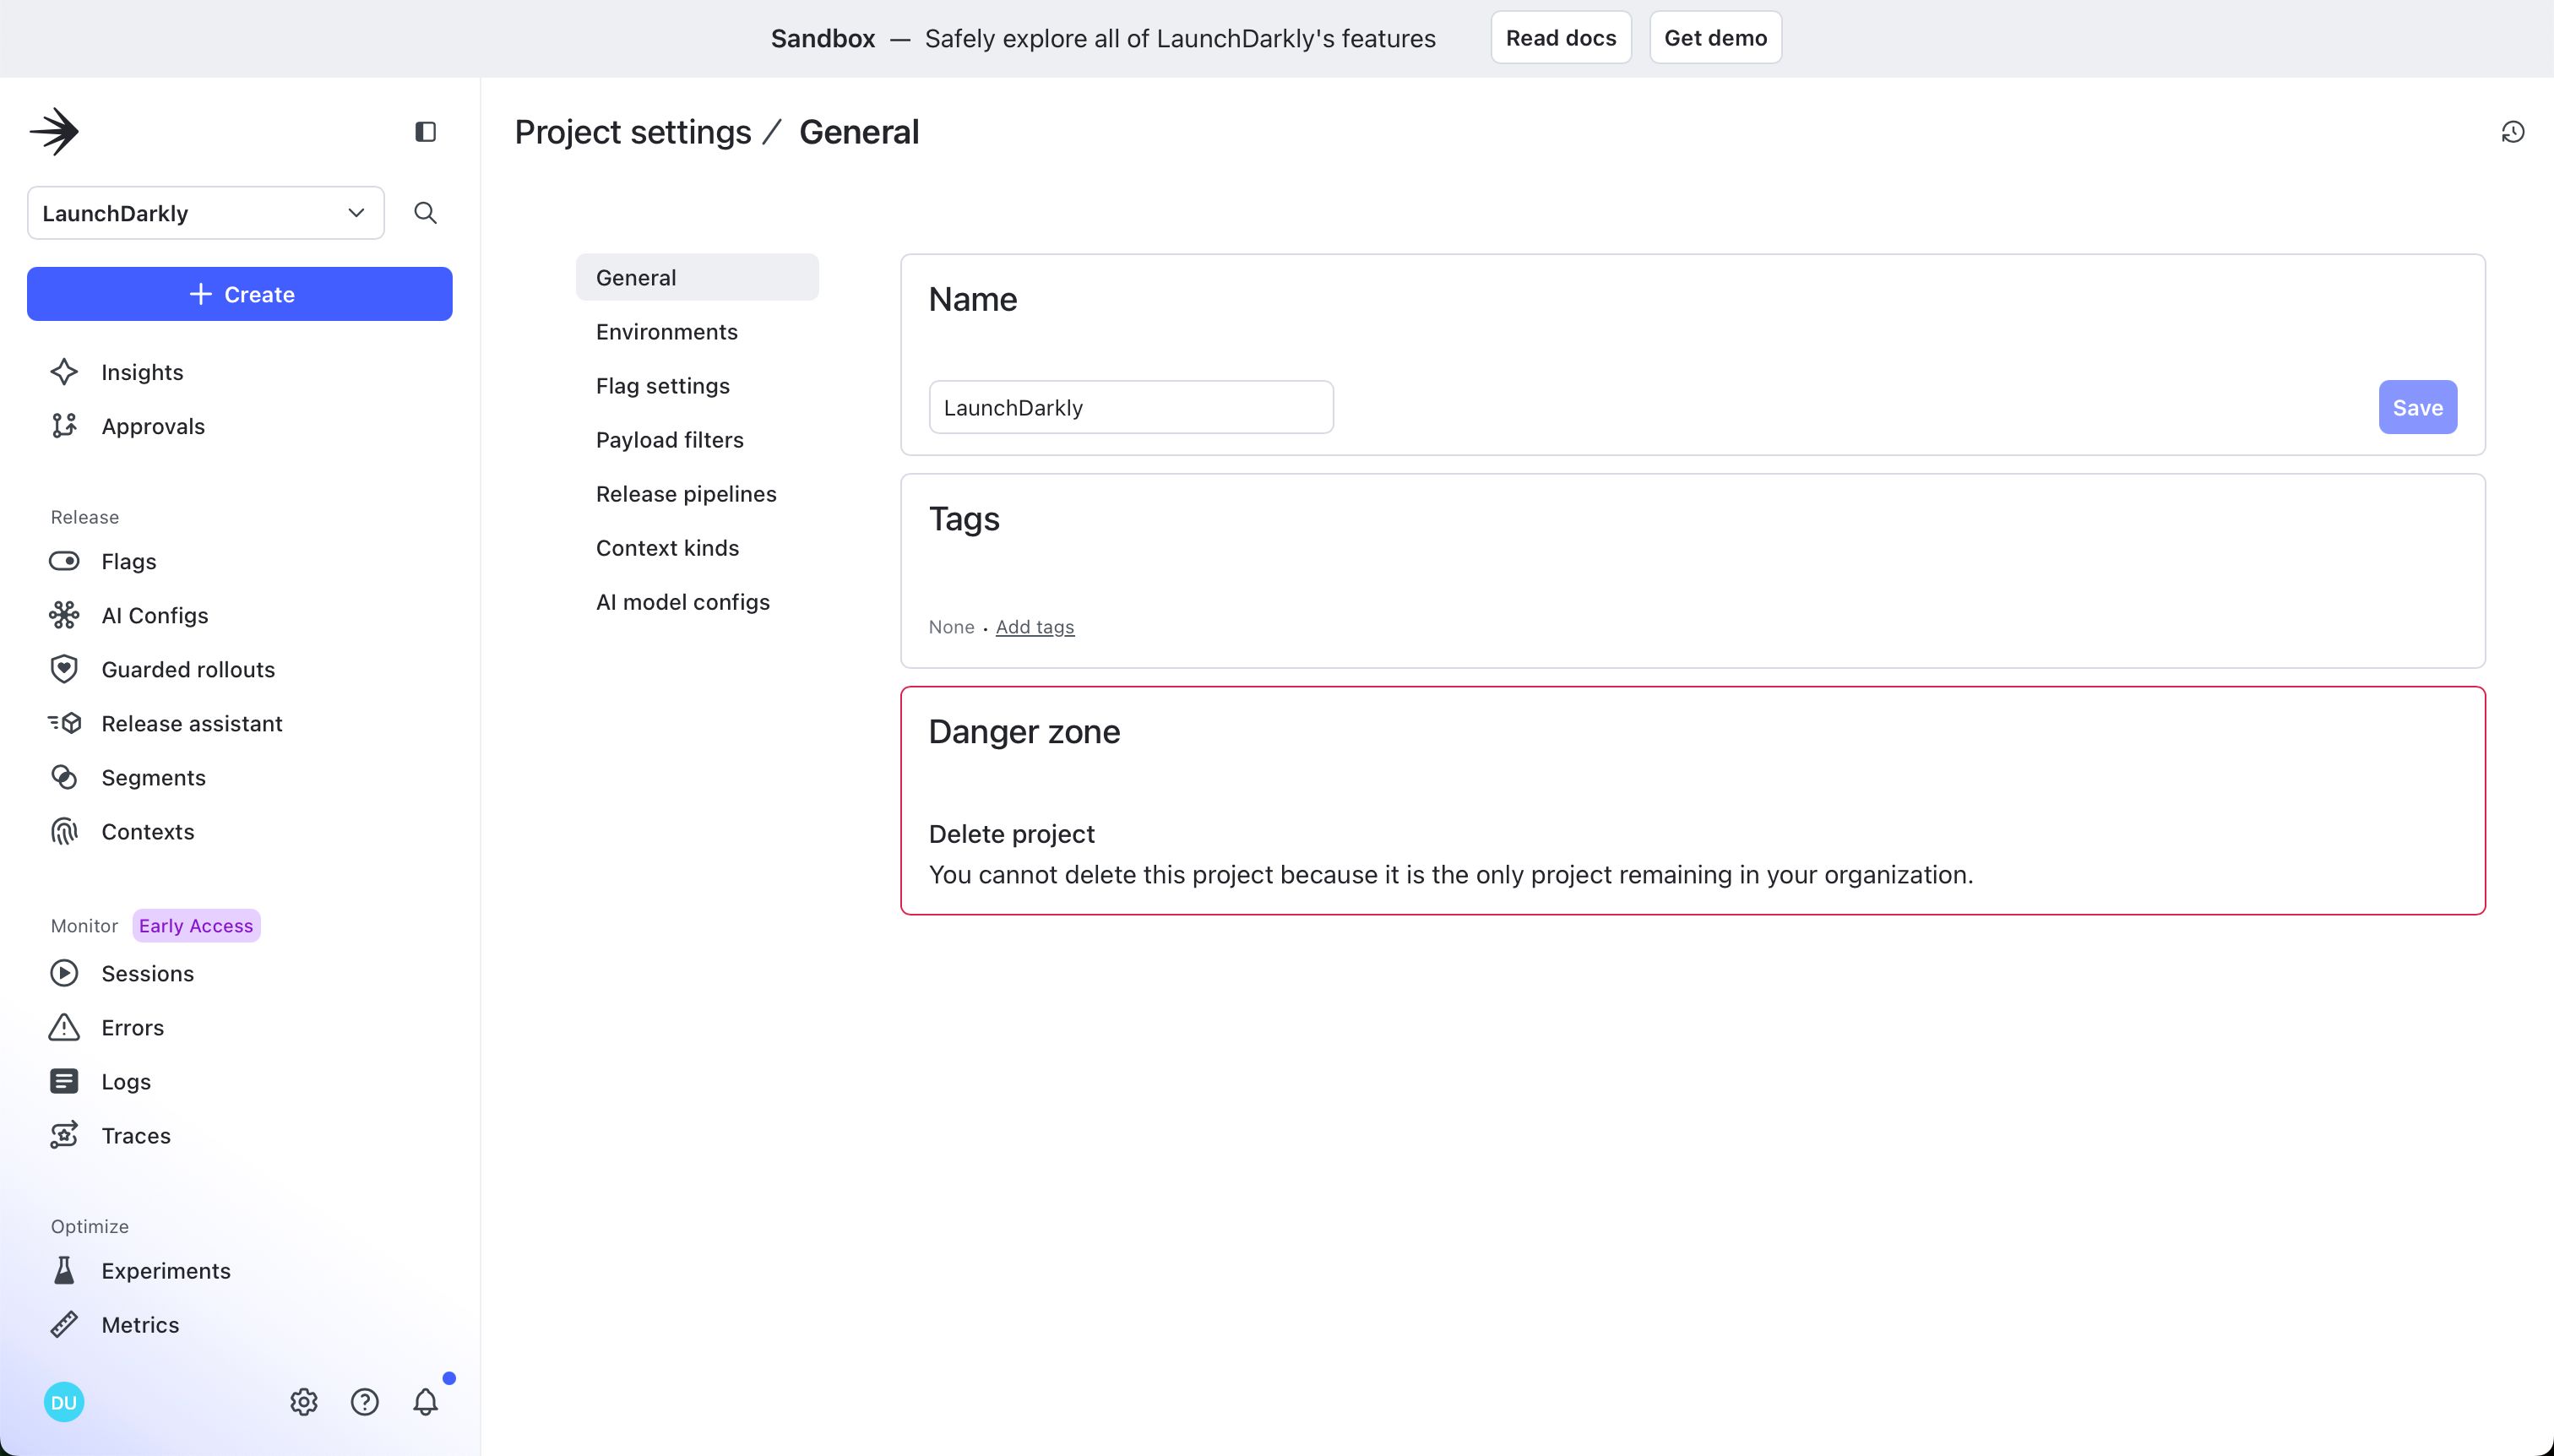This screenshot has width=2554, height=1456.
Task: Click the Read docs button
Action: pyautogui.click(x=1561, y=38)
